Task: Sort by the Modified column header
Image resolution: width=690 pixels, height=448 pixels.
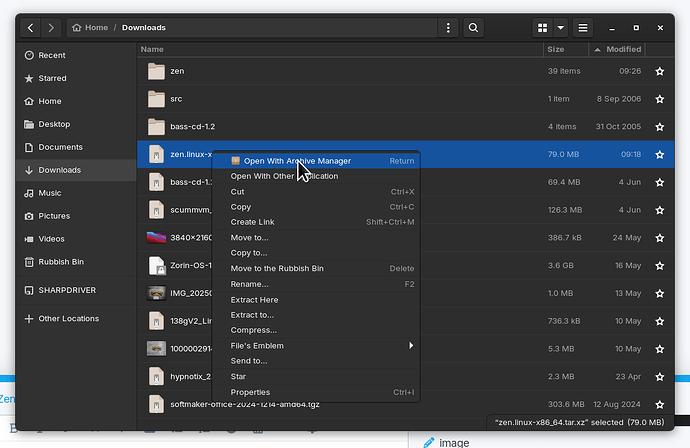Action: click(x=617, y=49)
